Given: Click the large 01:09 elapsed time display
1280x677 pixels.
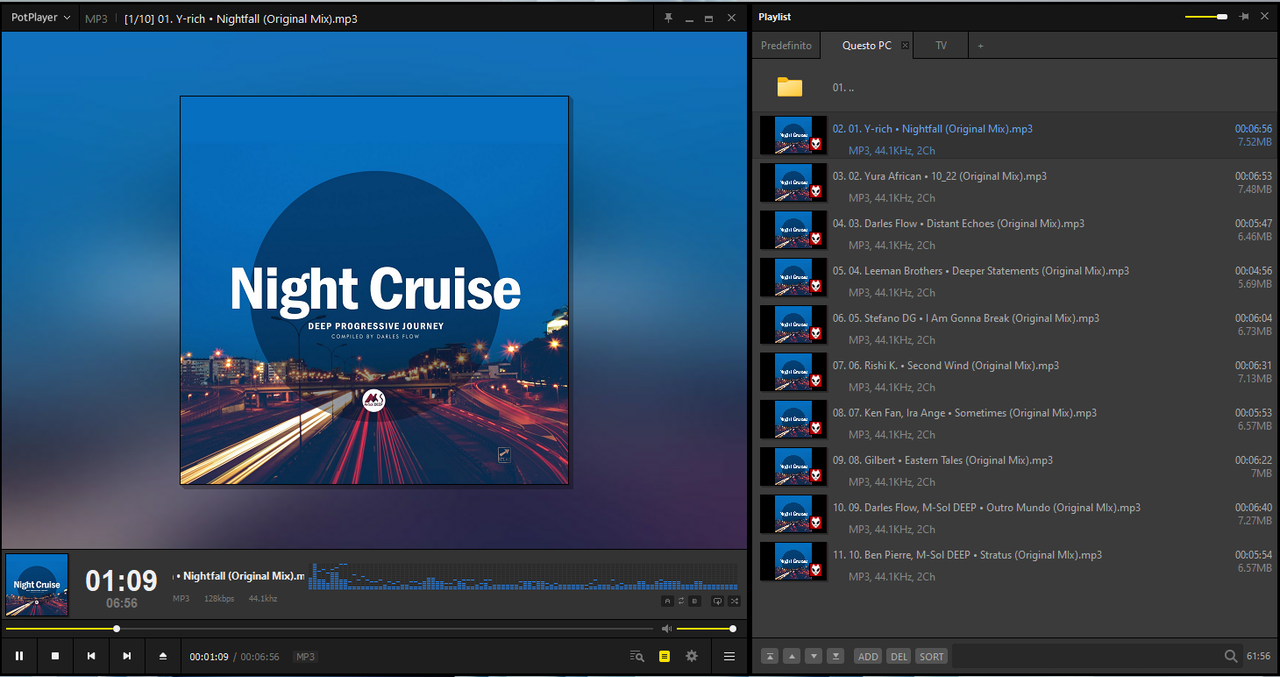Looking at the screenshot, I should coord(121,581).
